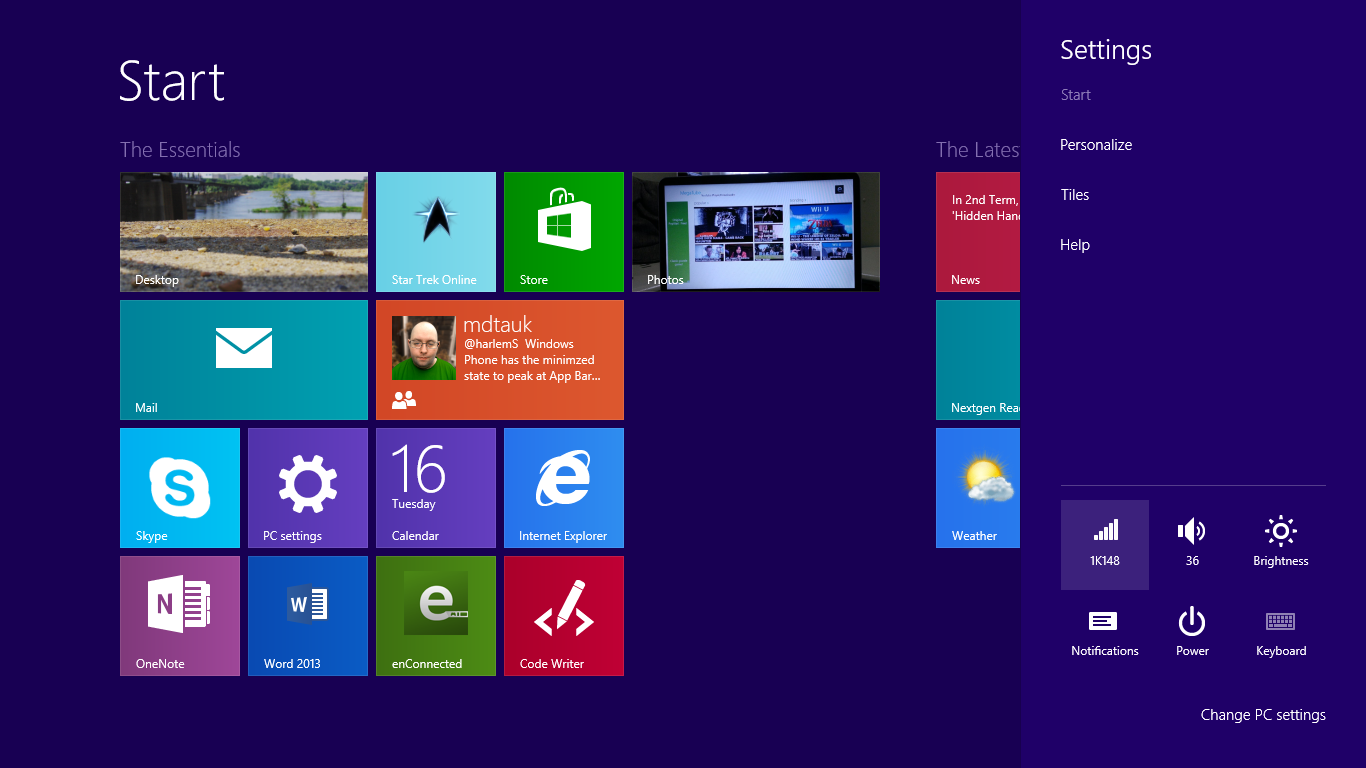Launch Skype from its tile
The height and width of the screenshot is (768, 1366).
(180, 488)
